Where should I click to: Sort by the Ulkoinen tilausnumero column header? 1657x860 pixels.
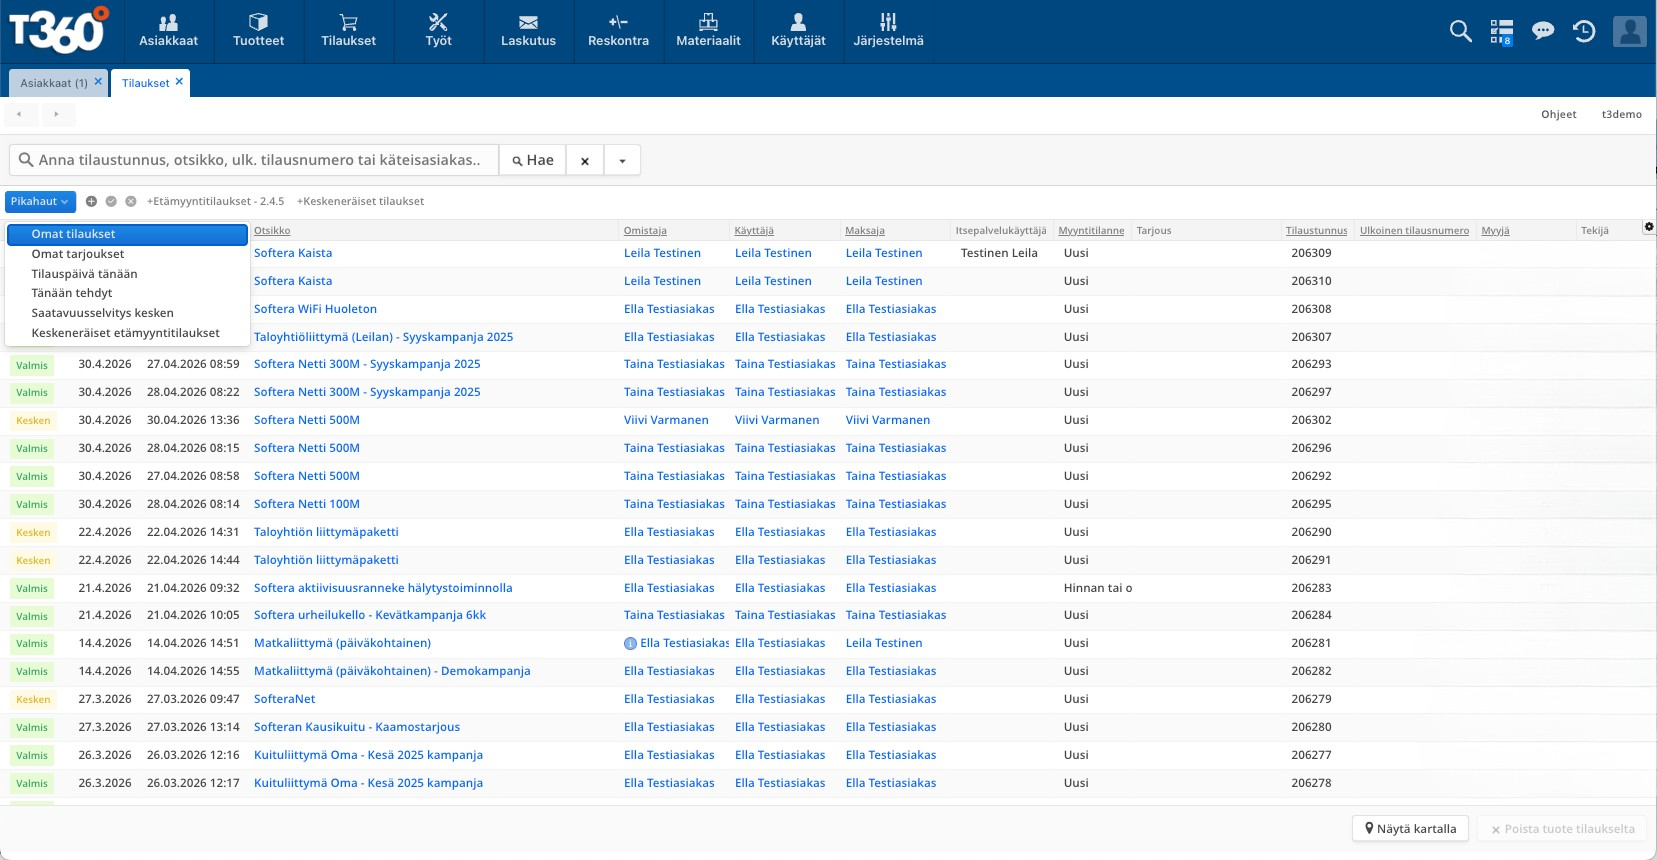(x=1414, y=231)
